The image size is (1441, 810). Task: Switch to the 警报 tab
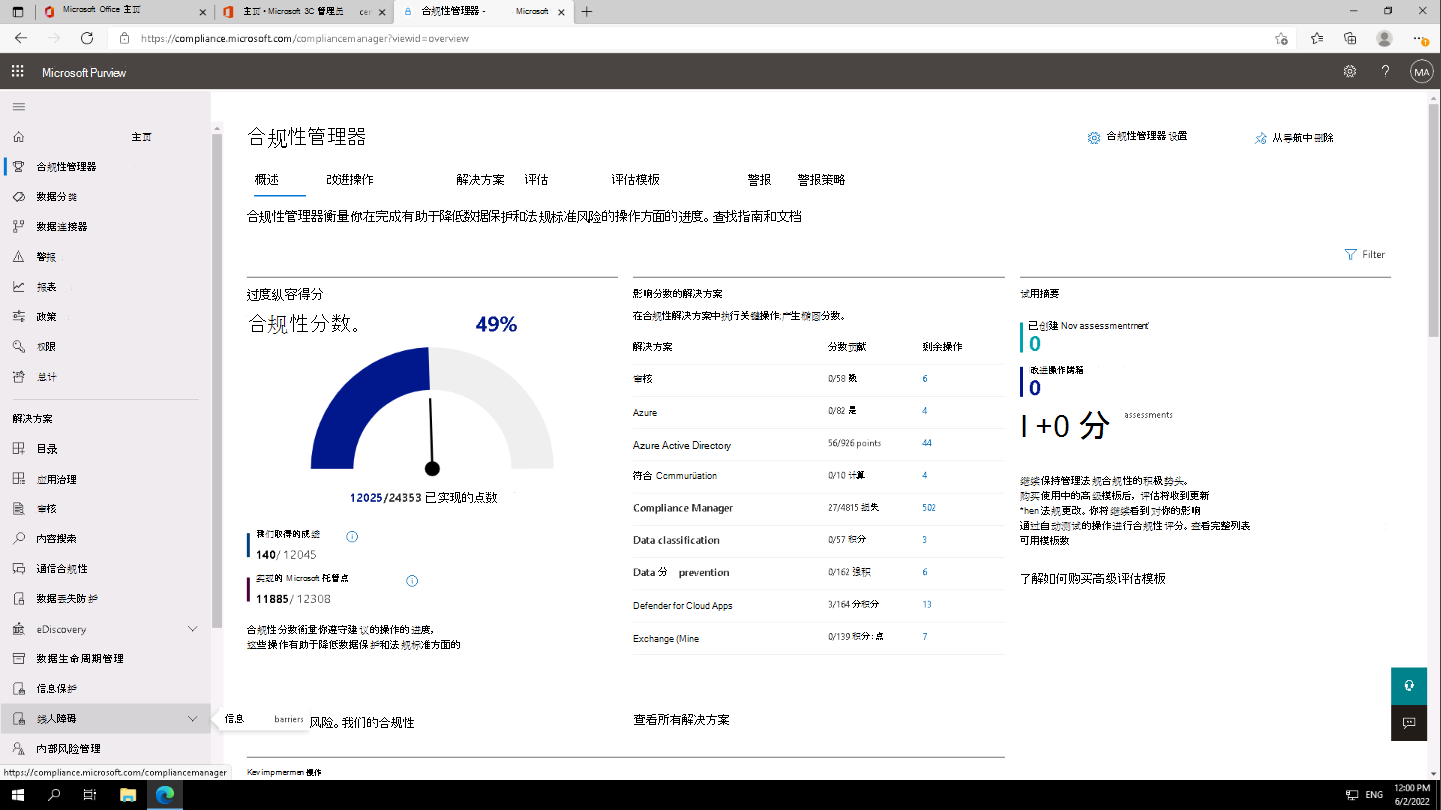click(760, 180)
